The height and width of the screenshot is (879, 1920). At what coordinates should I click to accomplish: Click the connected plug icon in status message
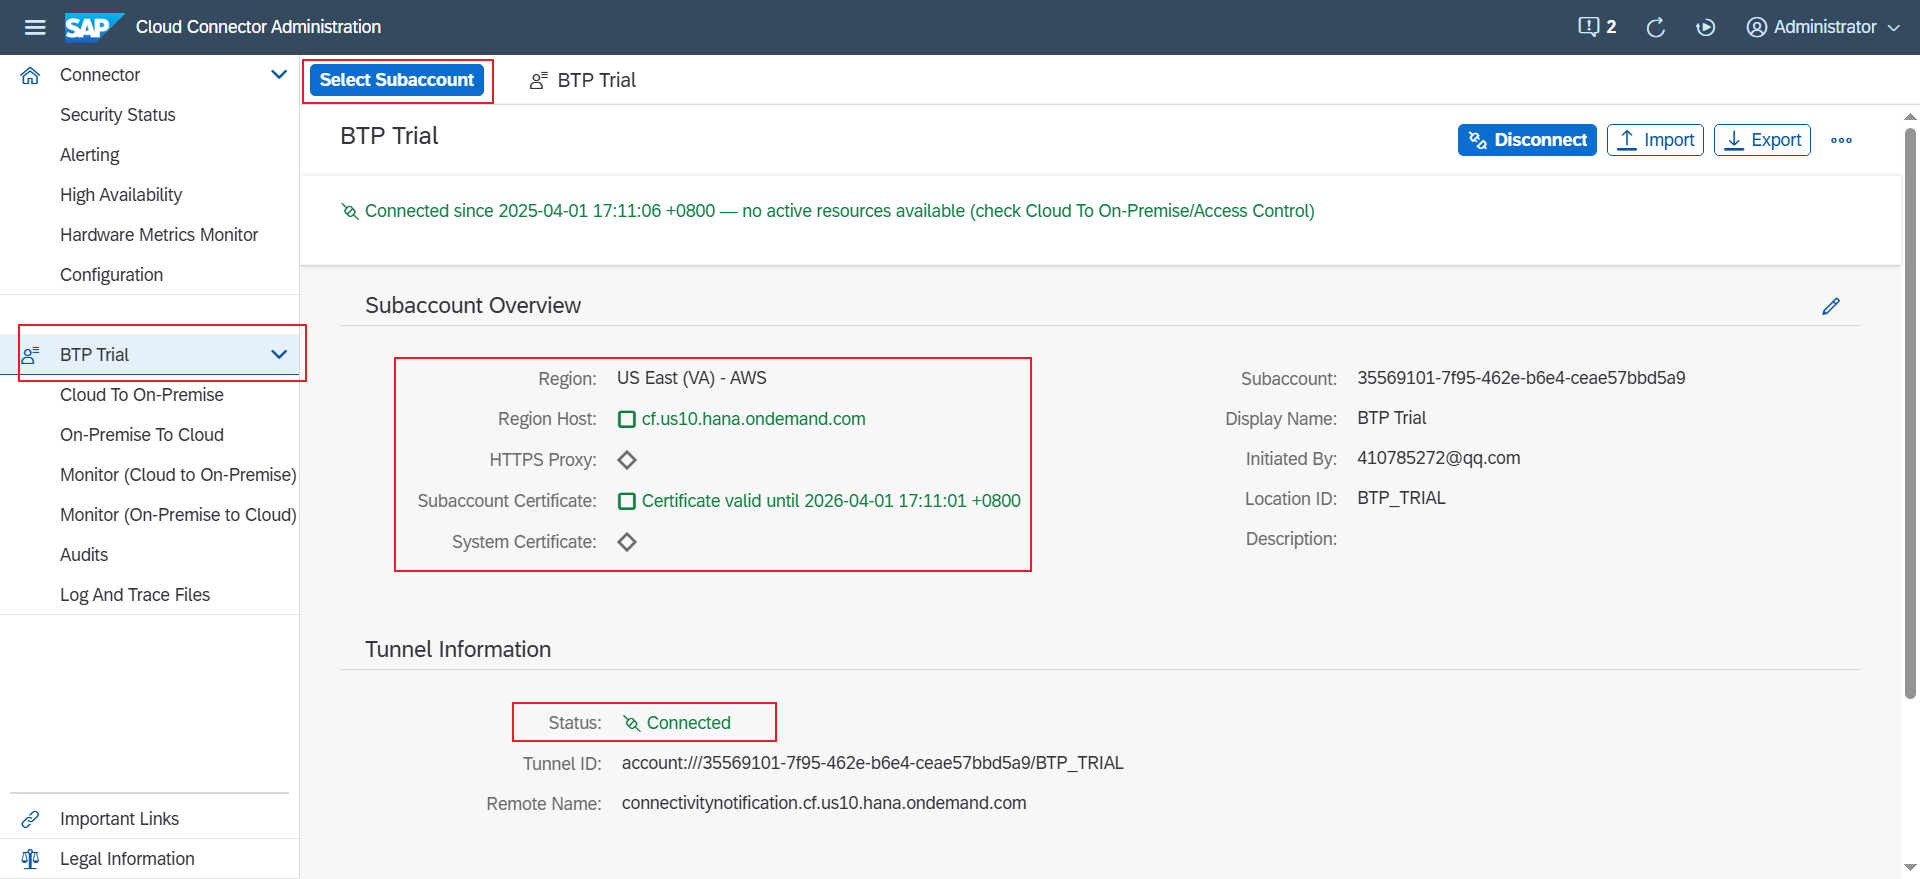(350, 211)
